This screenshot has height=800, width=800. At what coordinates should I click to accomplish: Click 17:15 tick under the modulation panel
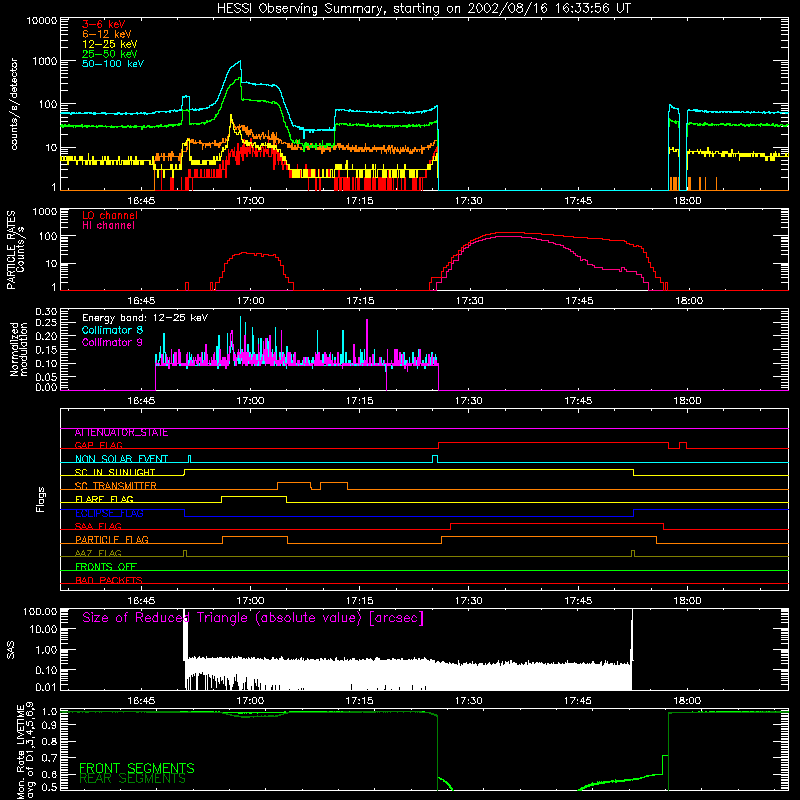[360, 401]
